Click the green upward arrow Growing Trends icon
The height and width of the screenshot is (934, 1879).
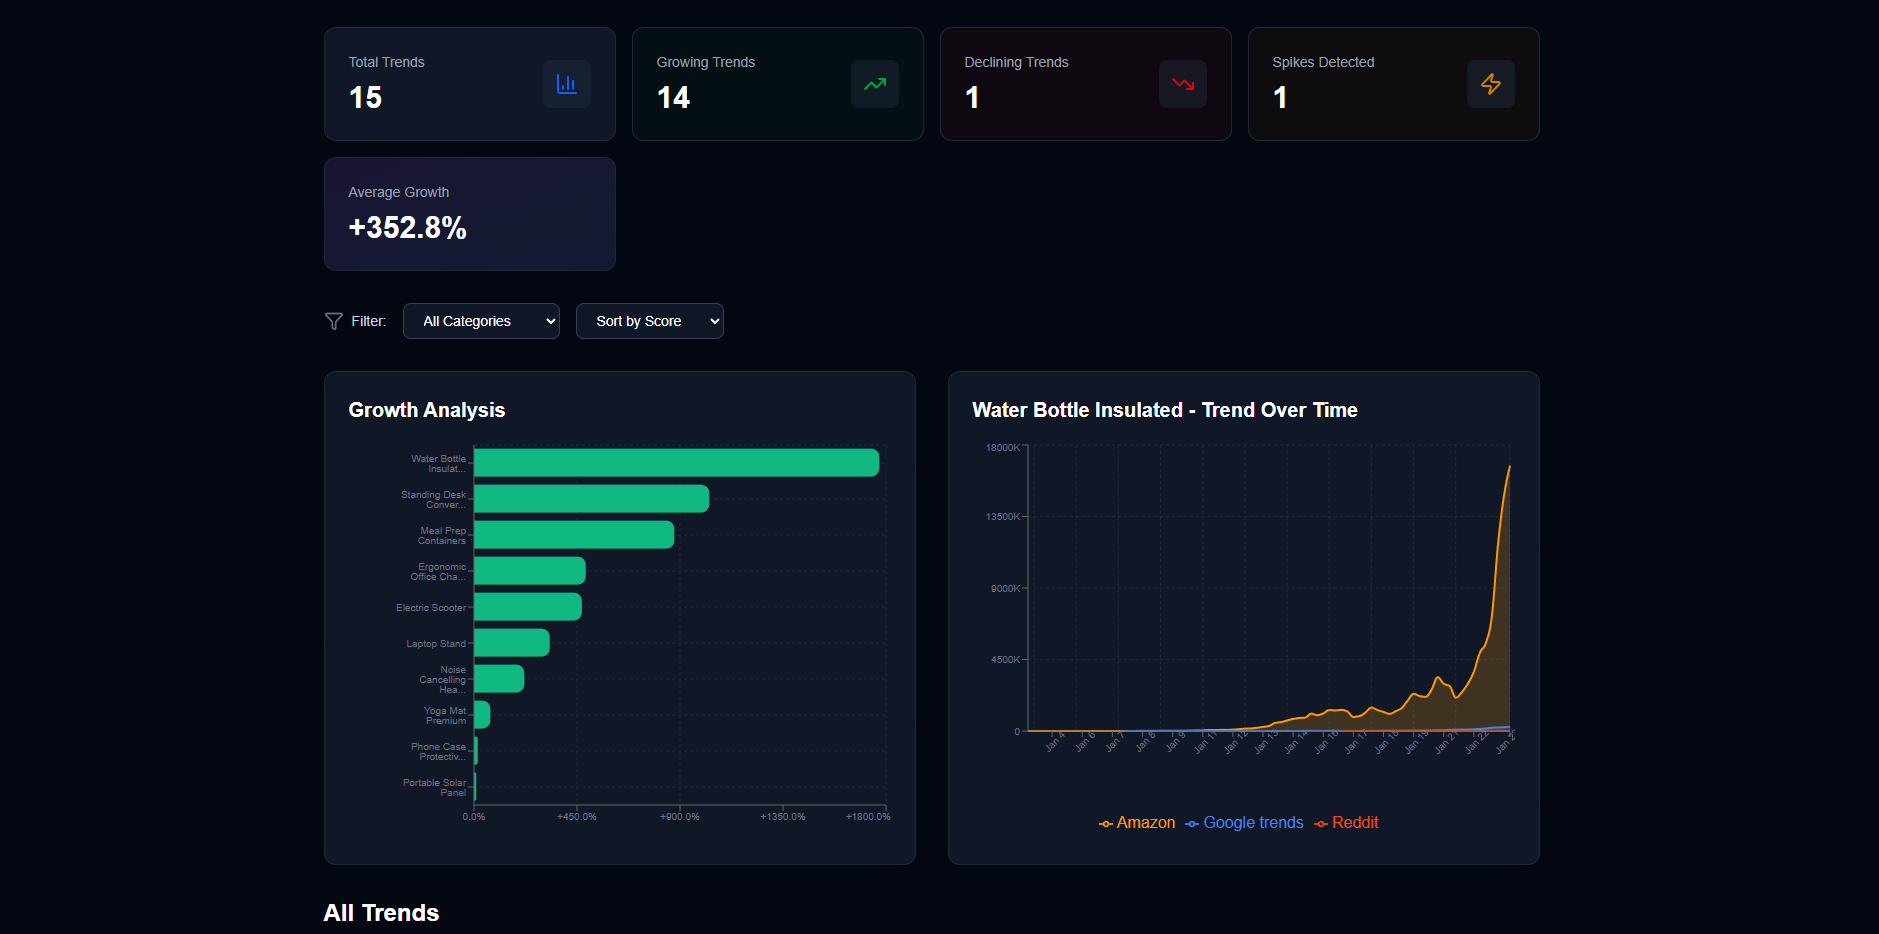pos(875,84)
